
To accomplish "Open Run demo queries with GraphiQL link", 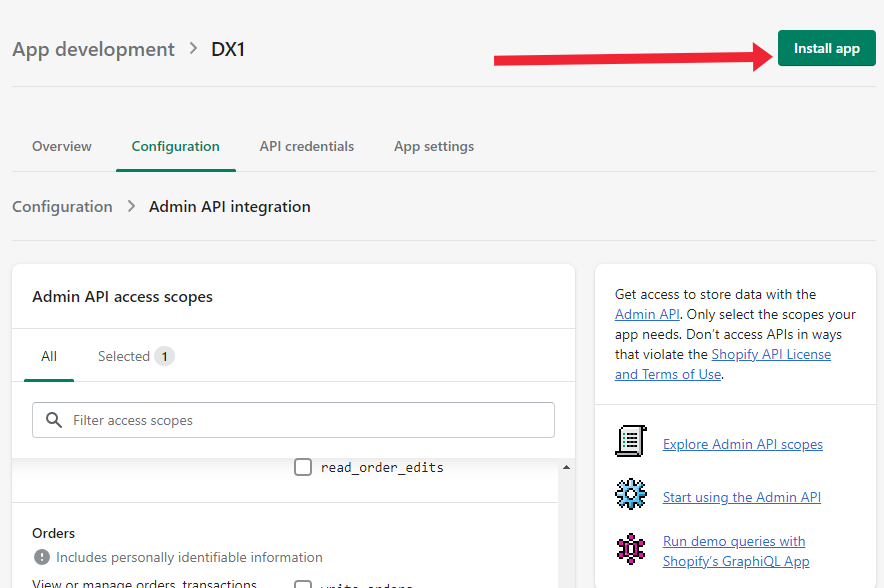I will coord(736,551).
